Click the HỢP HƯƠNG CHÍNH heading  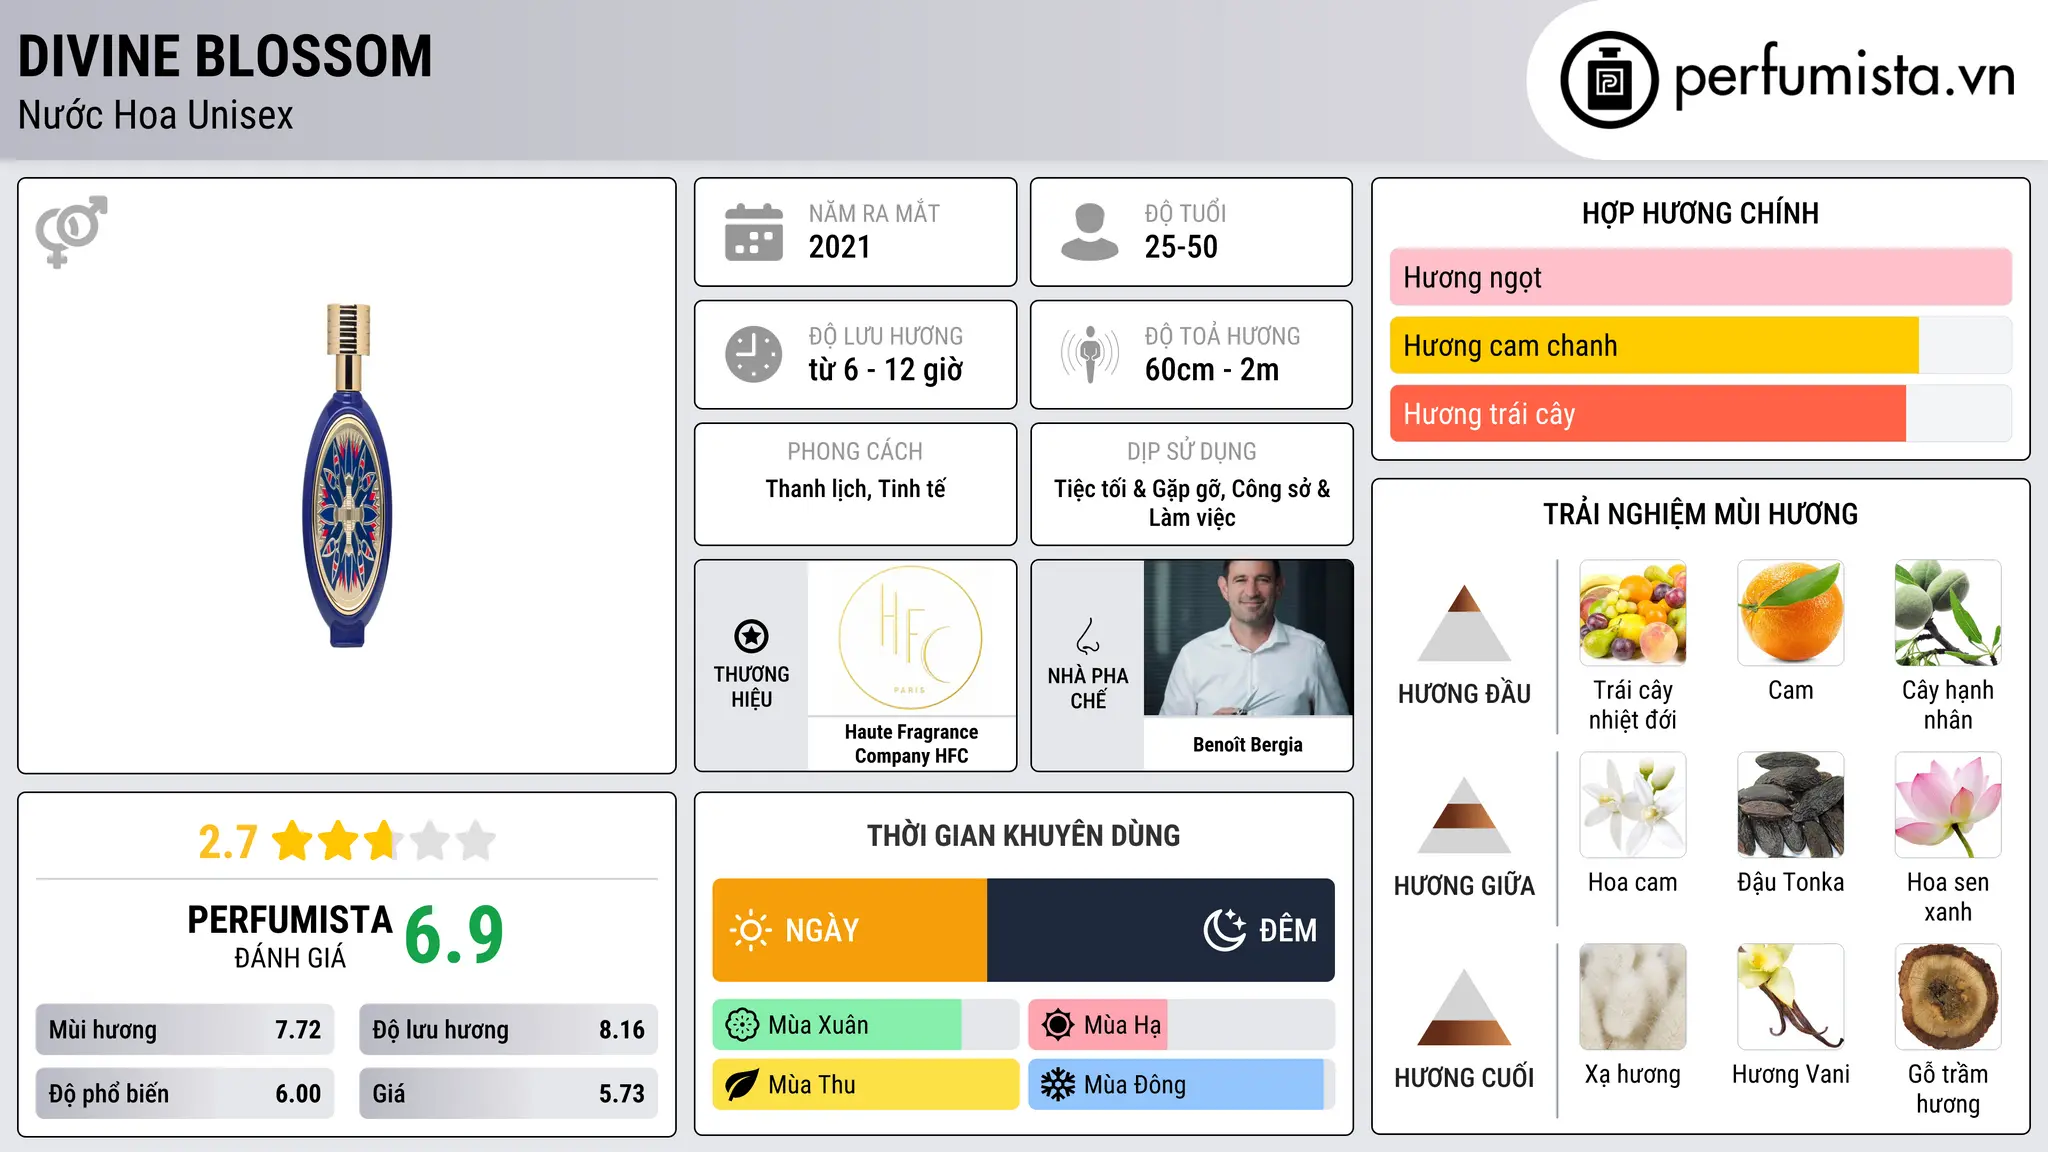tap(1700, 213)
